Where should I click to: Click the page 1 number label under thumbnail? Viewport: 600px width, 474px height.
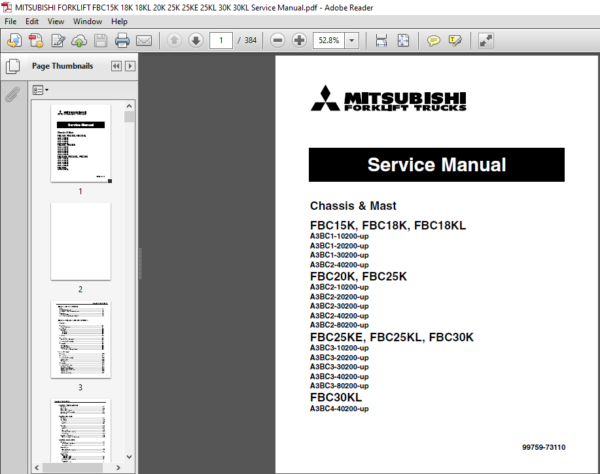(x=80, y=191)
